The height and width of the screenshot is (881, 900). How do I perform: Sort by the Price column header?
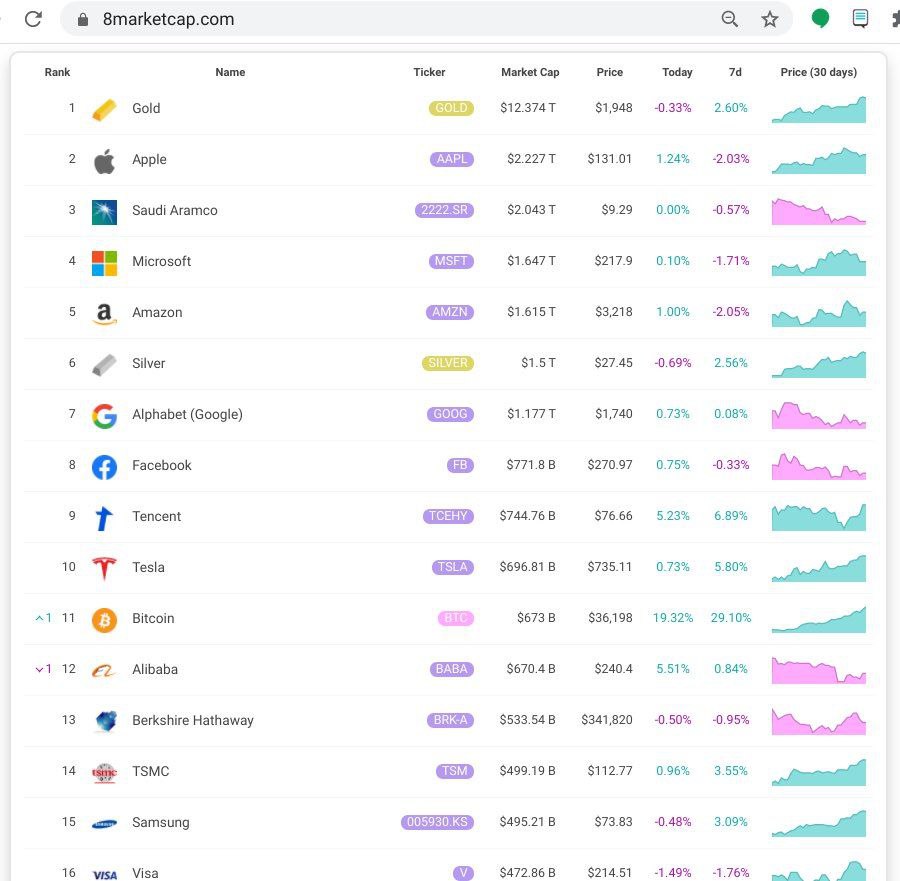coord(610,72)
